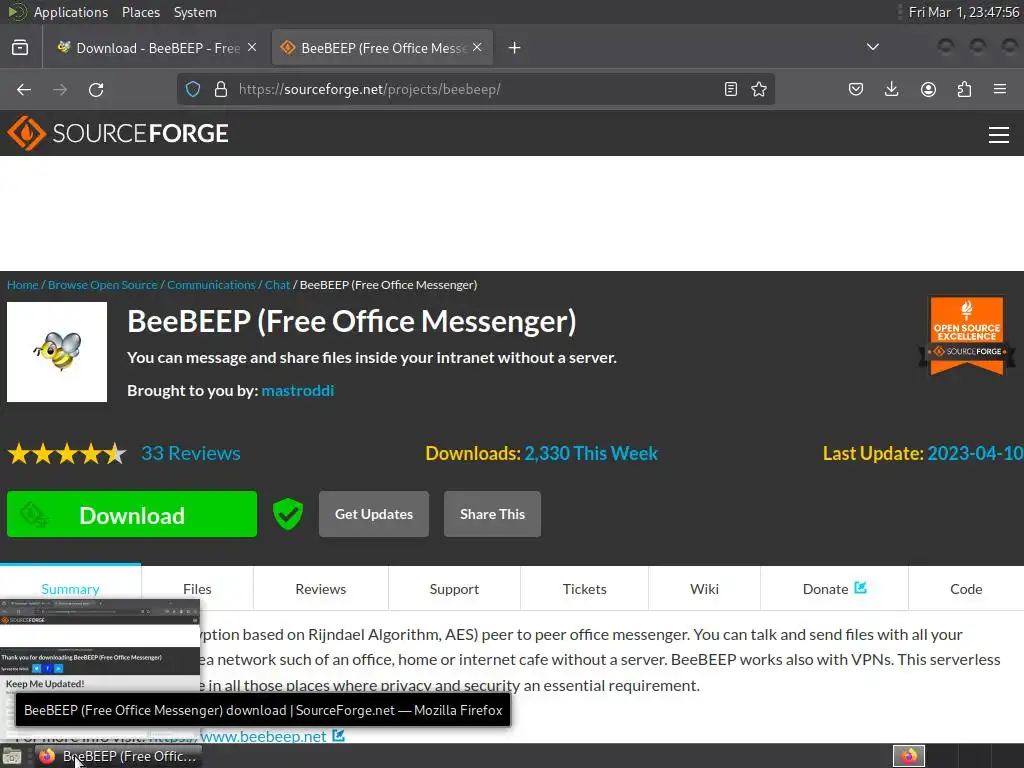Click the Browse Open Source breadcrumb
This screenshot has width=1024, height=768.
[x=103, y=285]
